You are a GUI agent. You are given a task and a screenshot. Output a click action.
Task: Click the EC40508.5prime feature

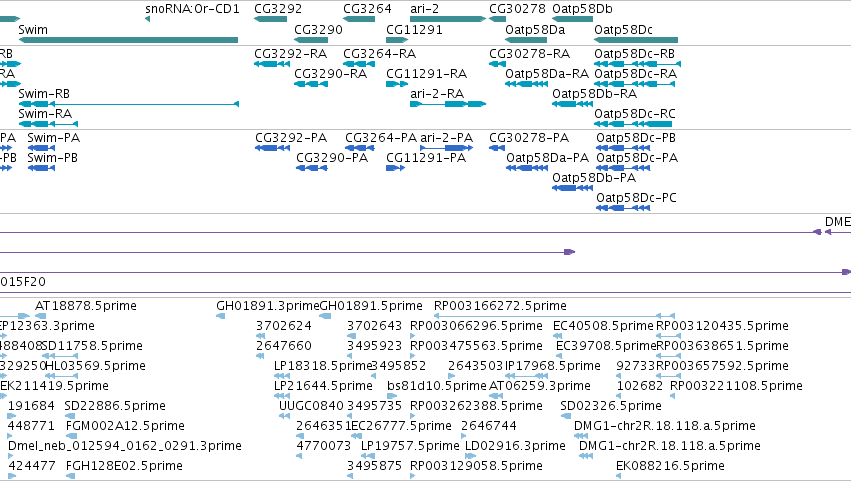coord(557,336)
